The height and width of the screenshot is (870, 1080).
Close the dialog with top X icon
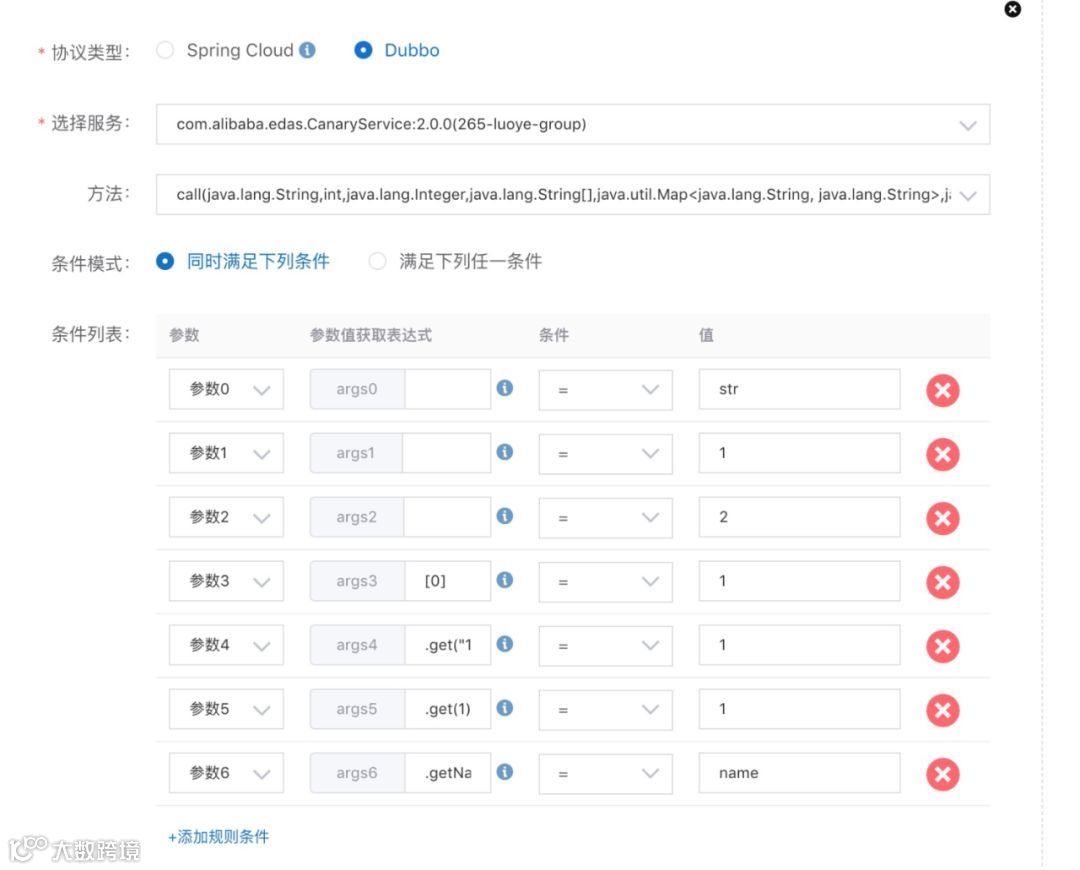pos(1012,9)
